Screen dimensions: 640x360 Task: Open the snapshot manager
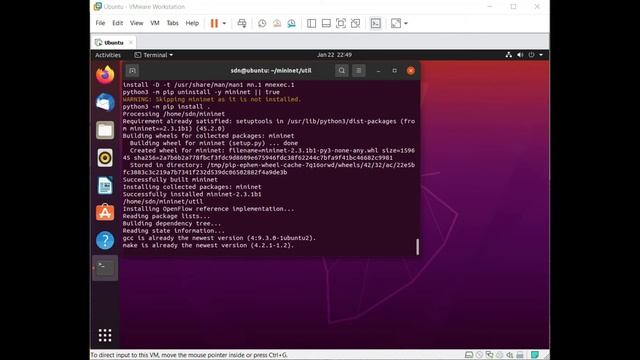pos(291,23)
